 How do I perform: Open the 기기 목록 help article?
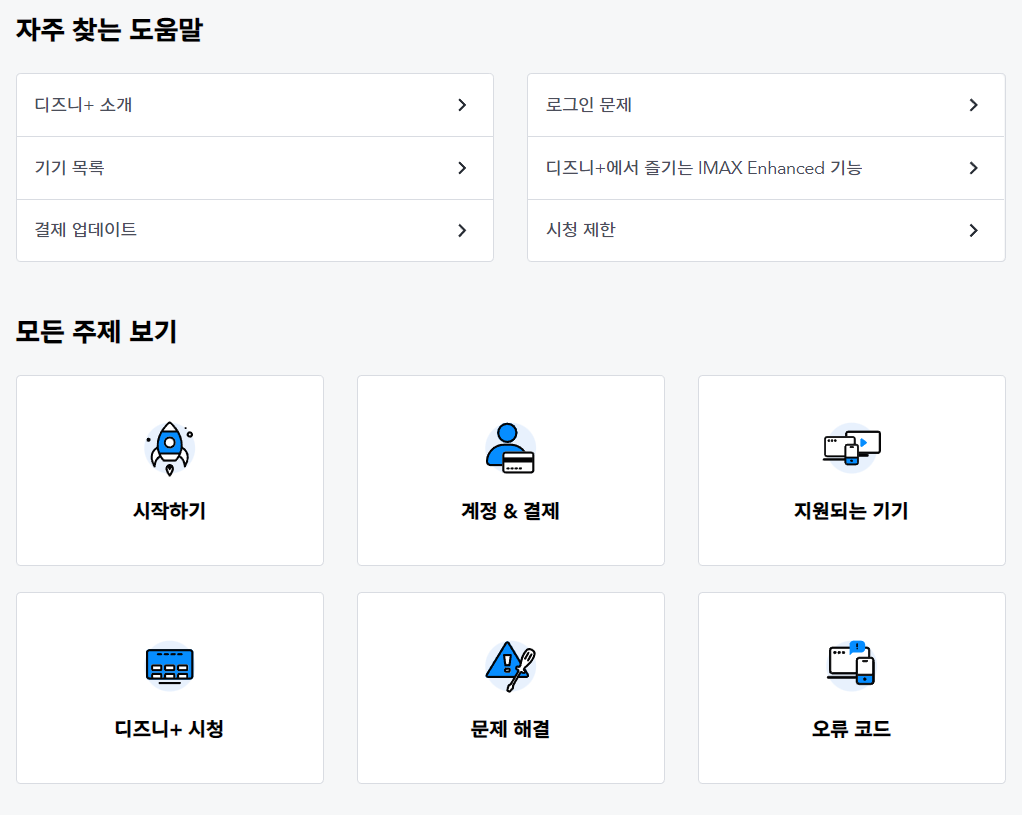[x=255, y=168]
